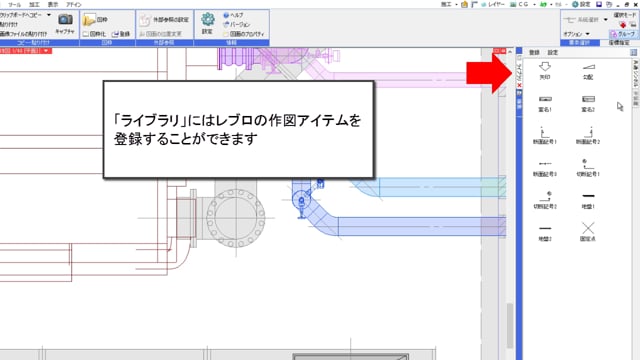This screenshot has height=360, width=640.
Task: Click the drawing area vertical scrollbar thumb
Action: 510,325
